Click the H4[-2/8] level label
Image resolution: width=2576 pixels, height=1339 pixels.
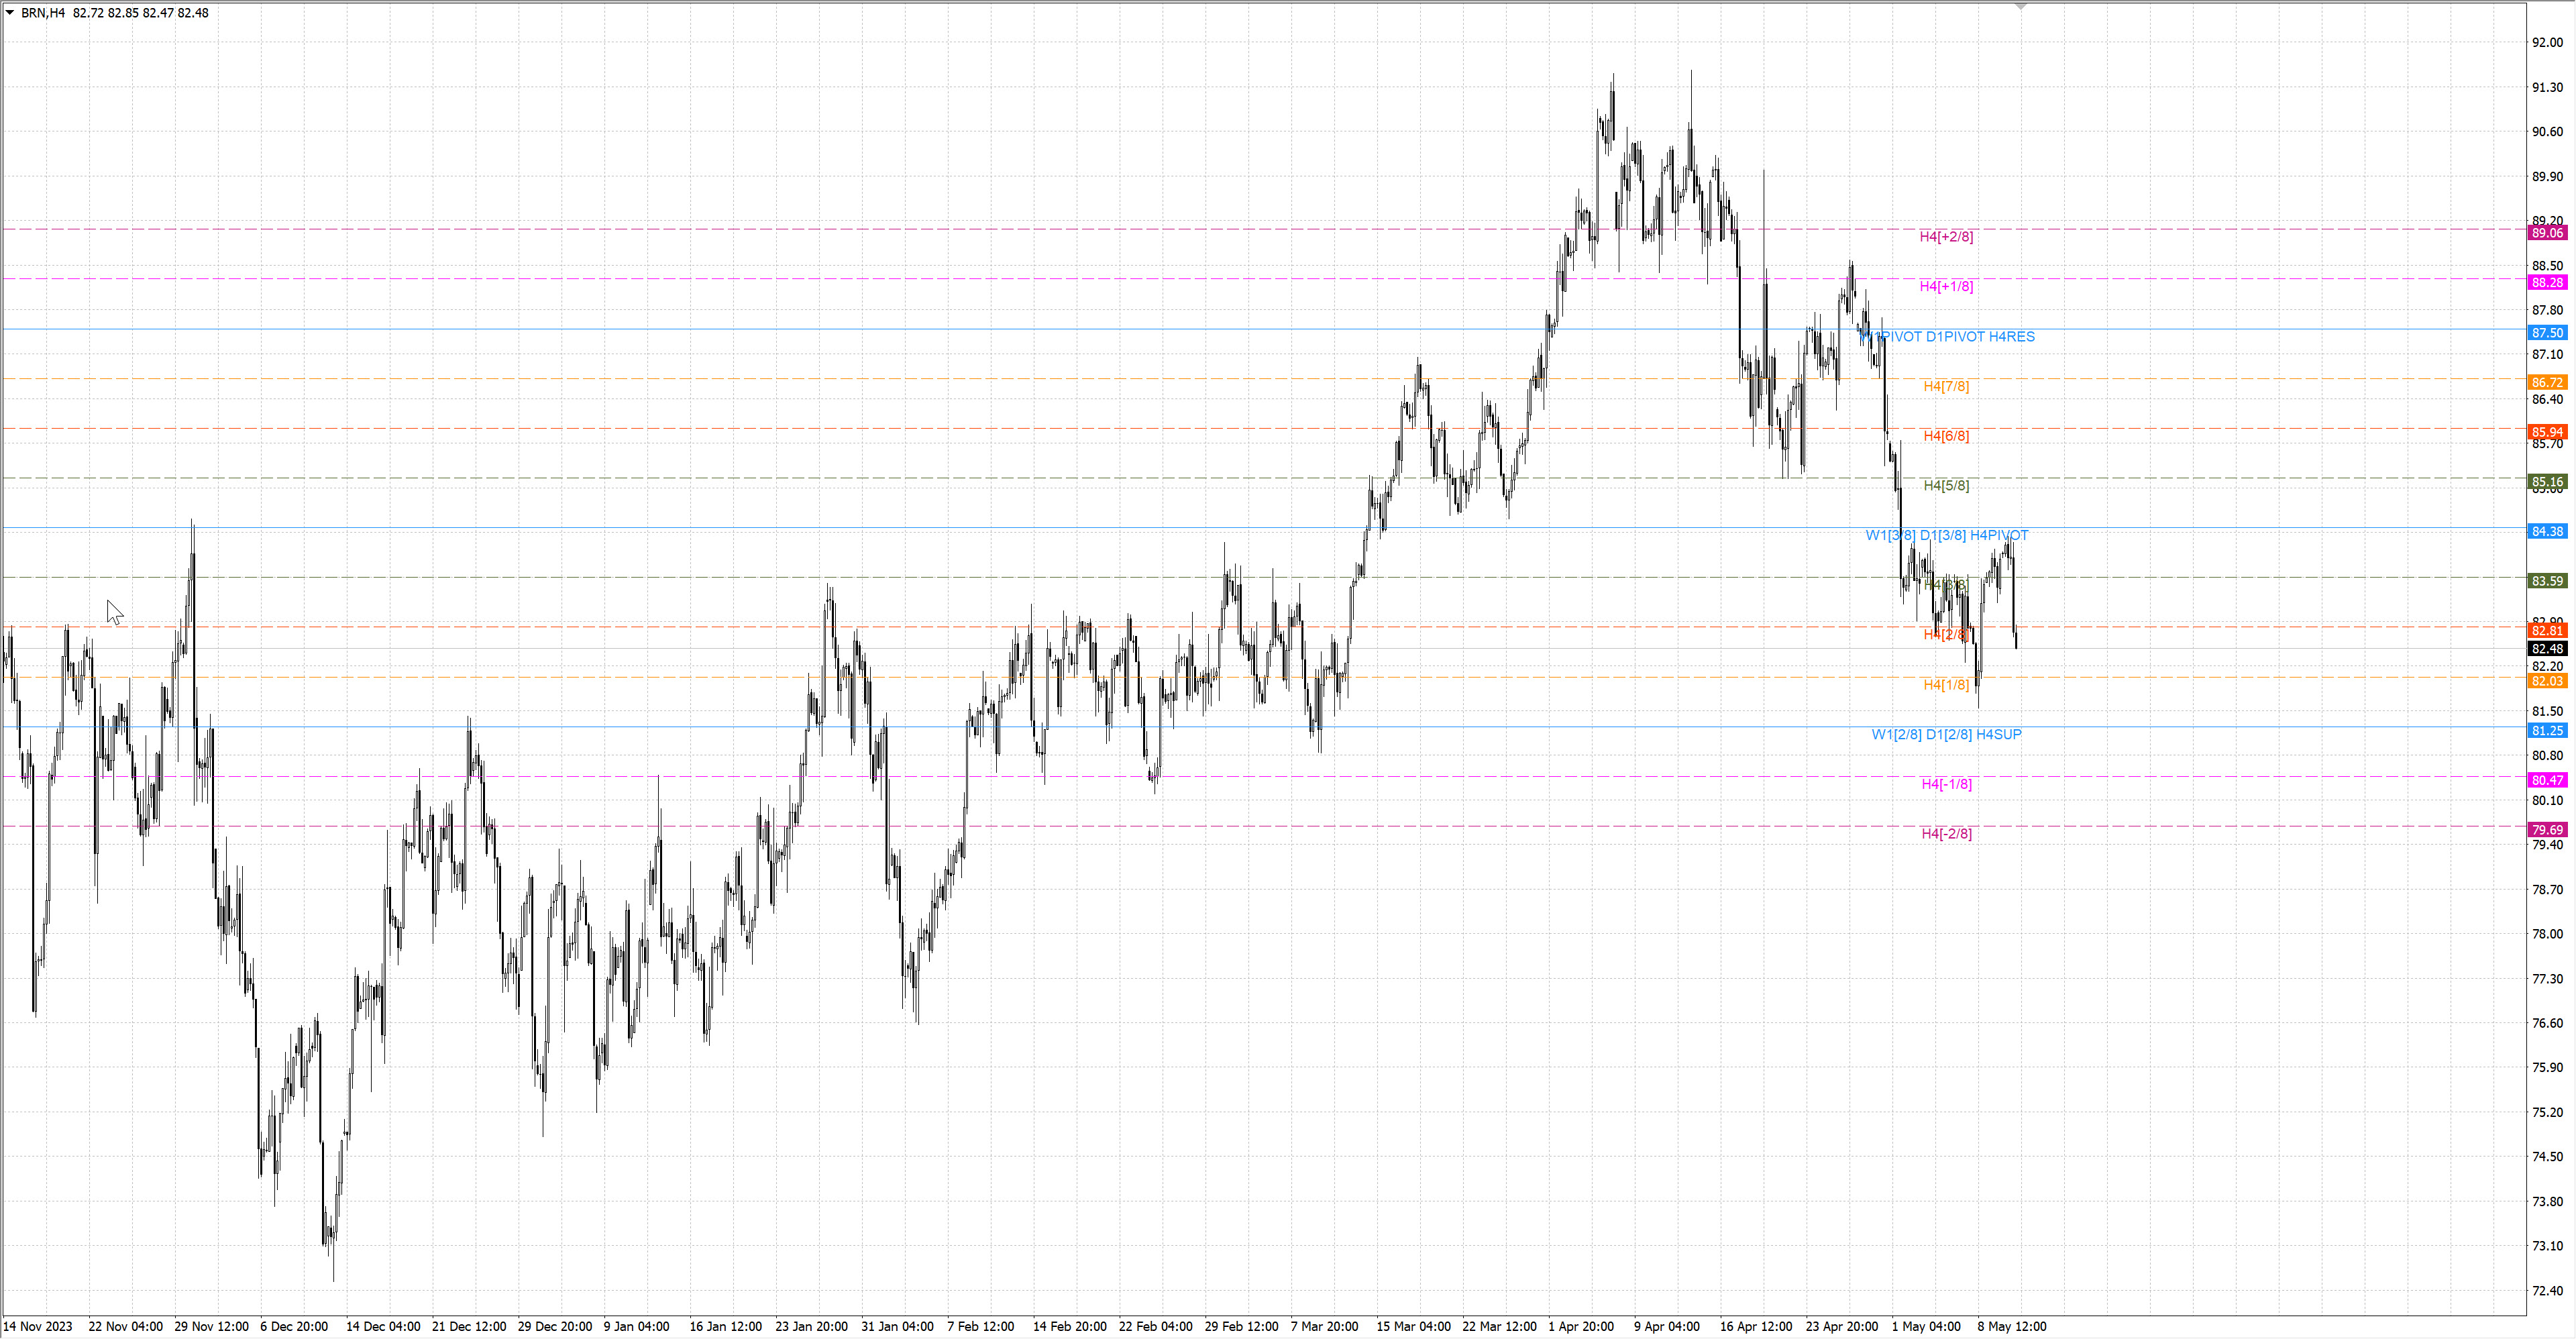(1946, 834)
